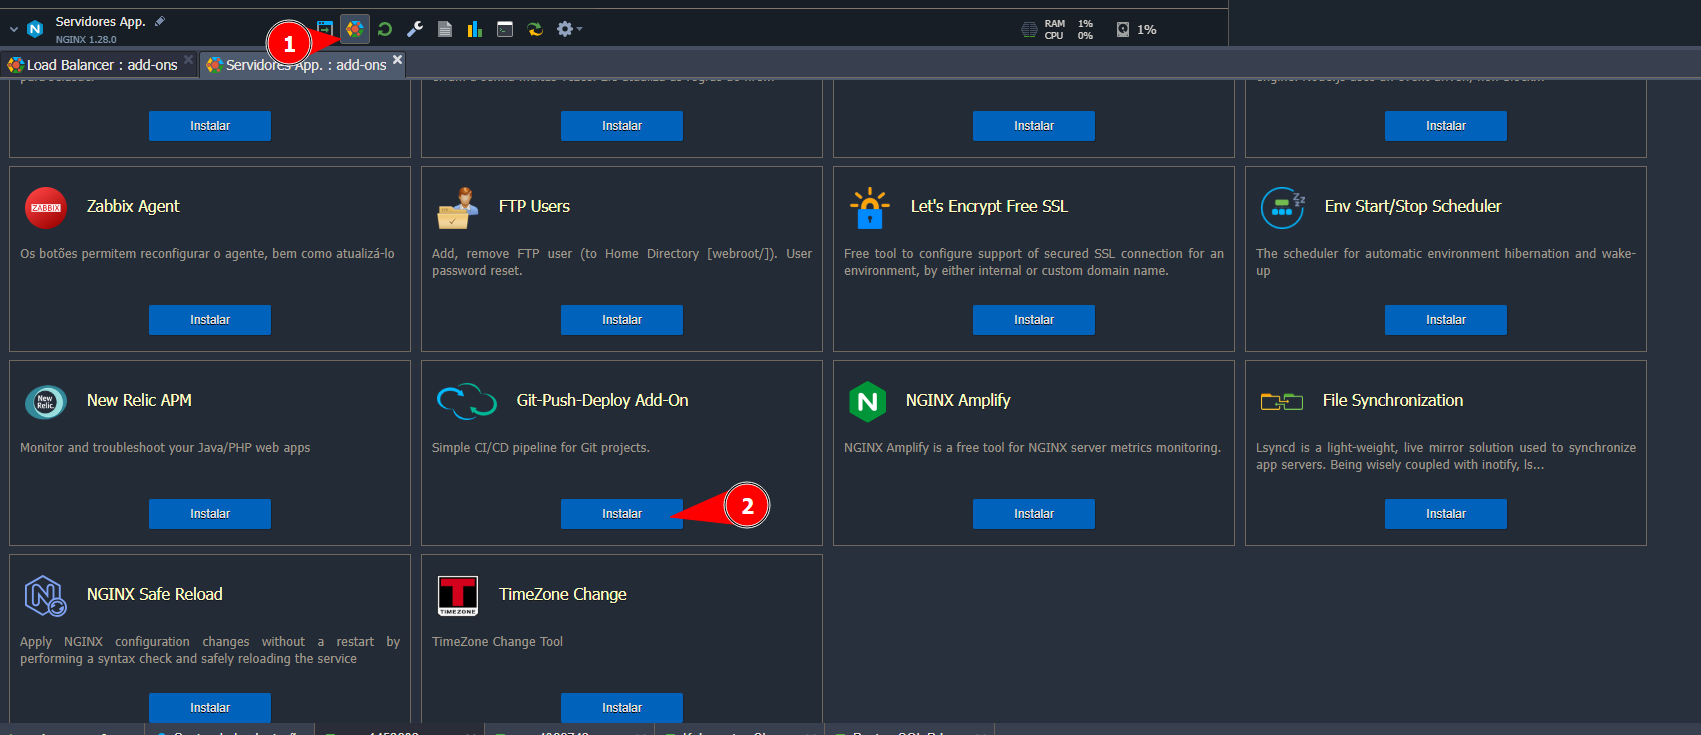1701x735 pixels.
Task: Collapse the Servidores App. node chevron
Action: click(14, 30)
